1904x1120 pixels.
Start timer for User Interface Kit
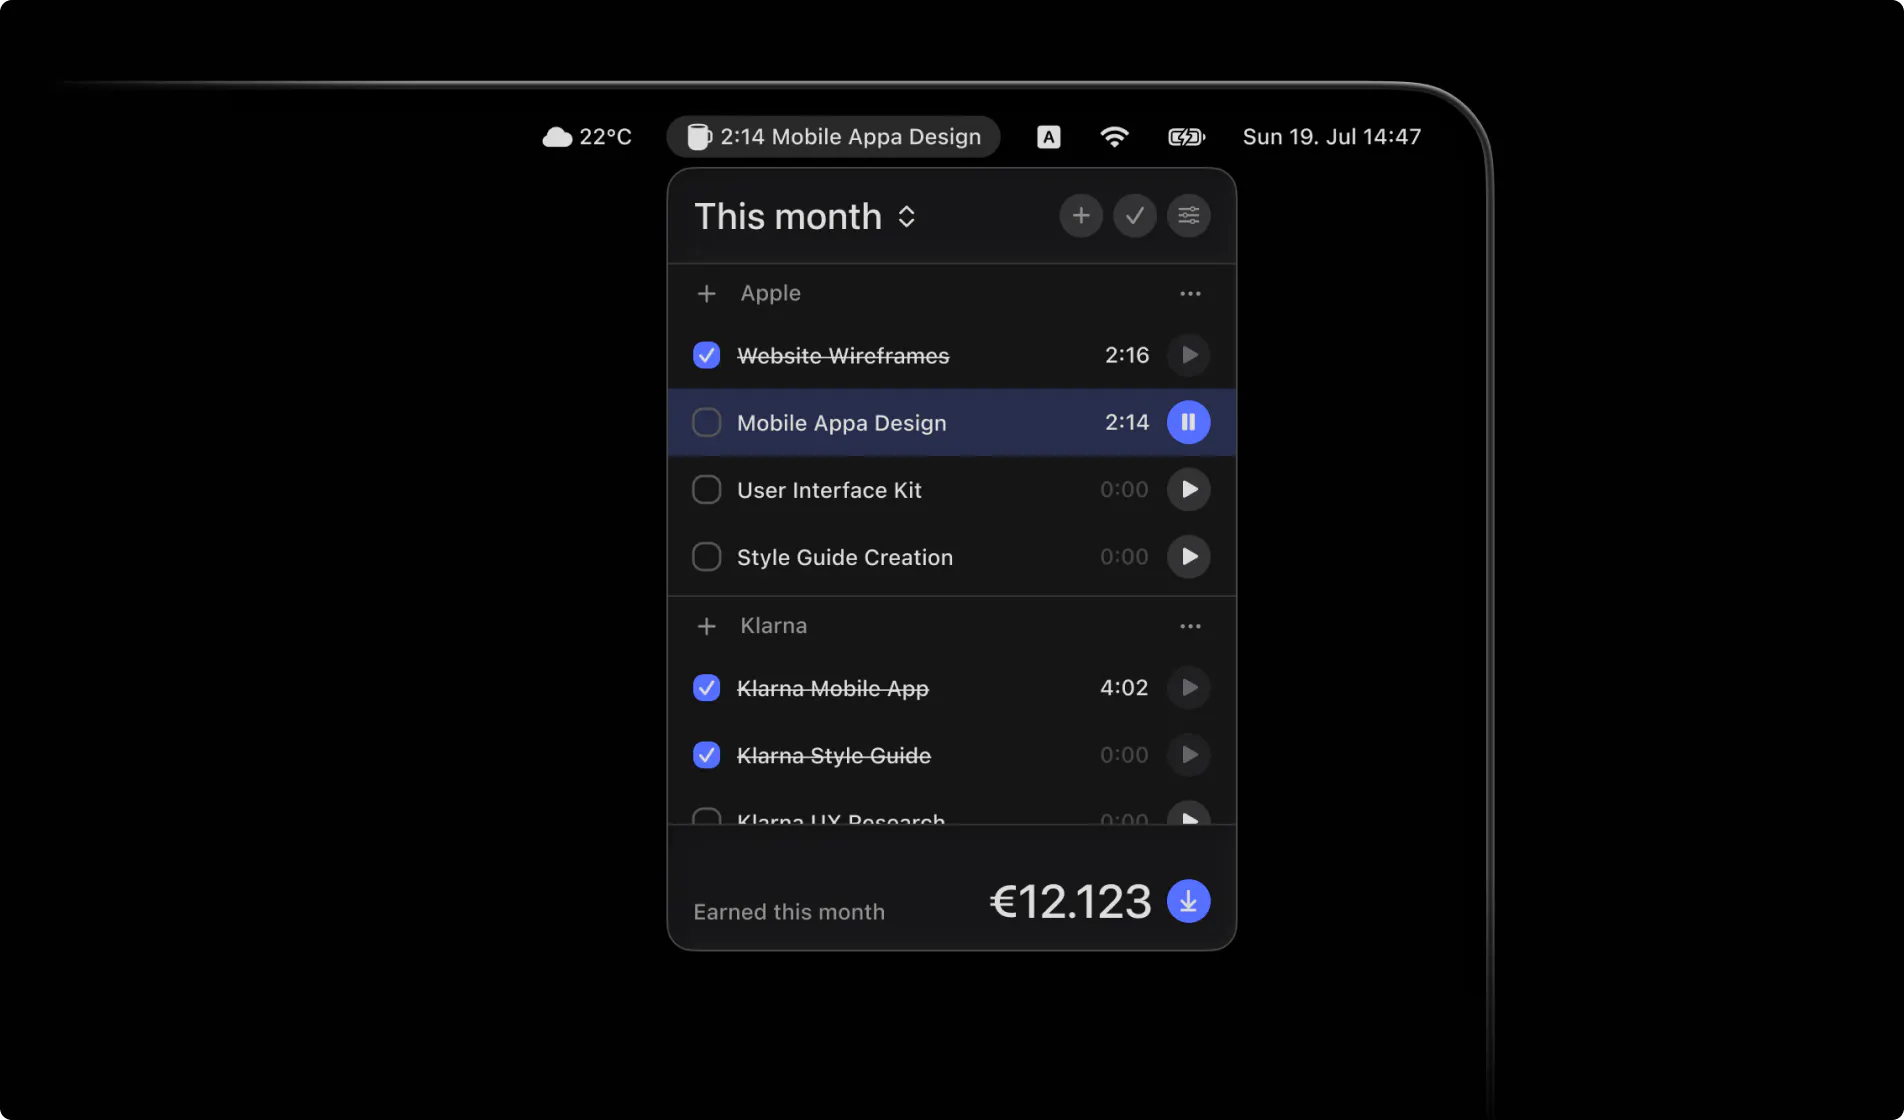click(1189, 490)
